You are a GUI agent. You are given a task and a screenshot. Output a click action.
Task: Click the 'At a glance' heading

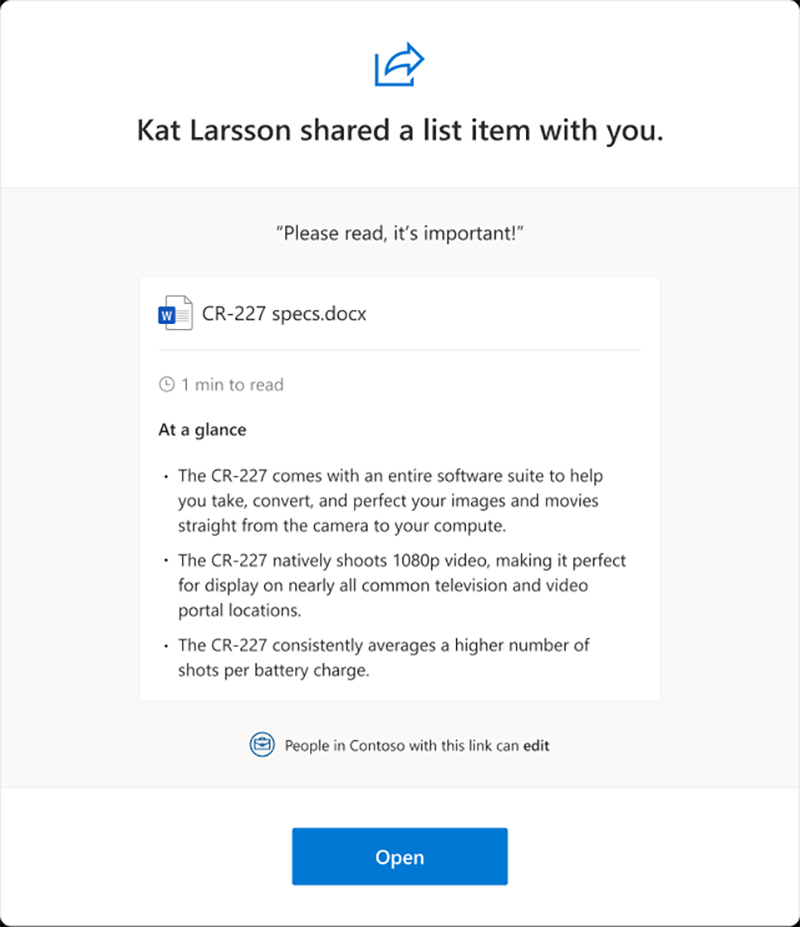202,430
